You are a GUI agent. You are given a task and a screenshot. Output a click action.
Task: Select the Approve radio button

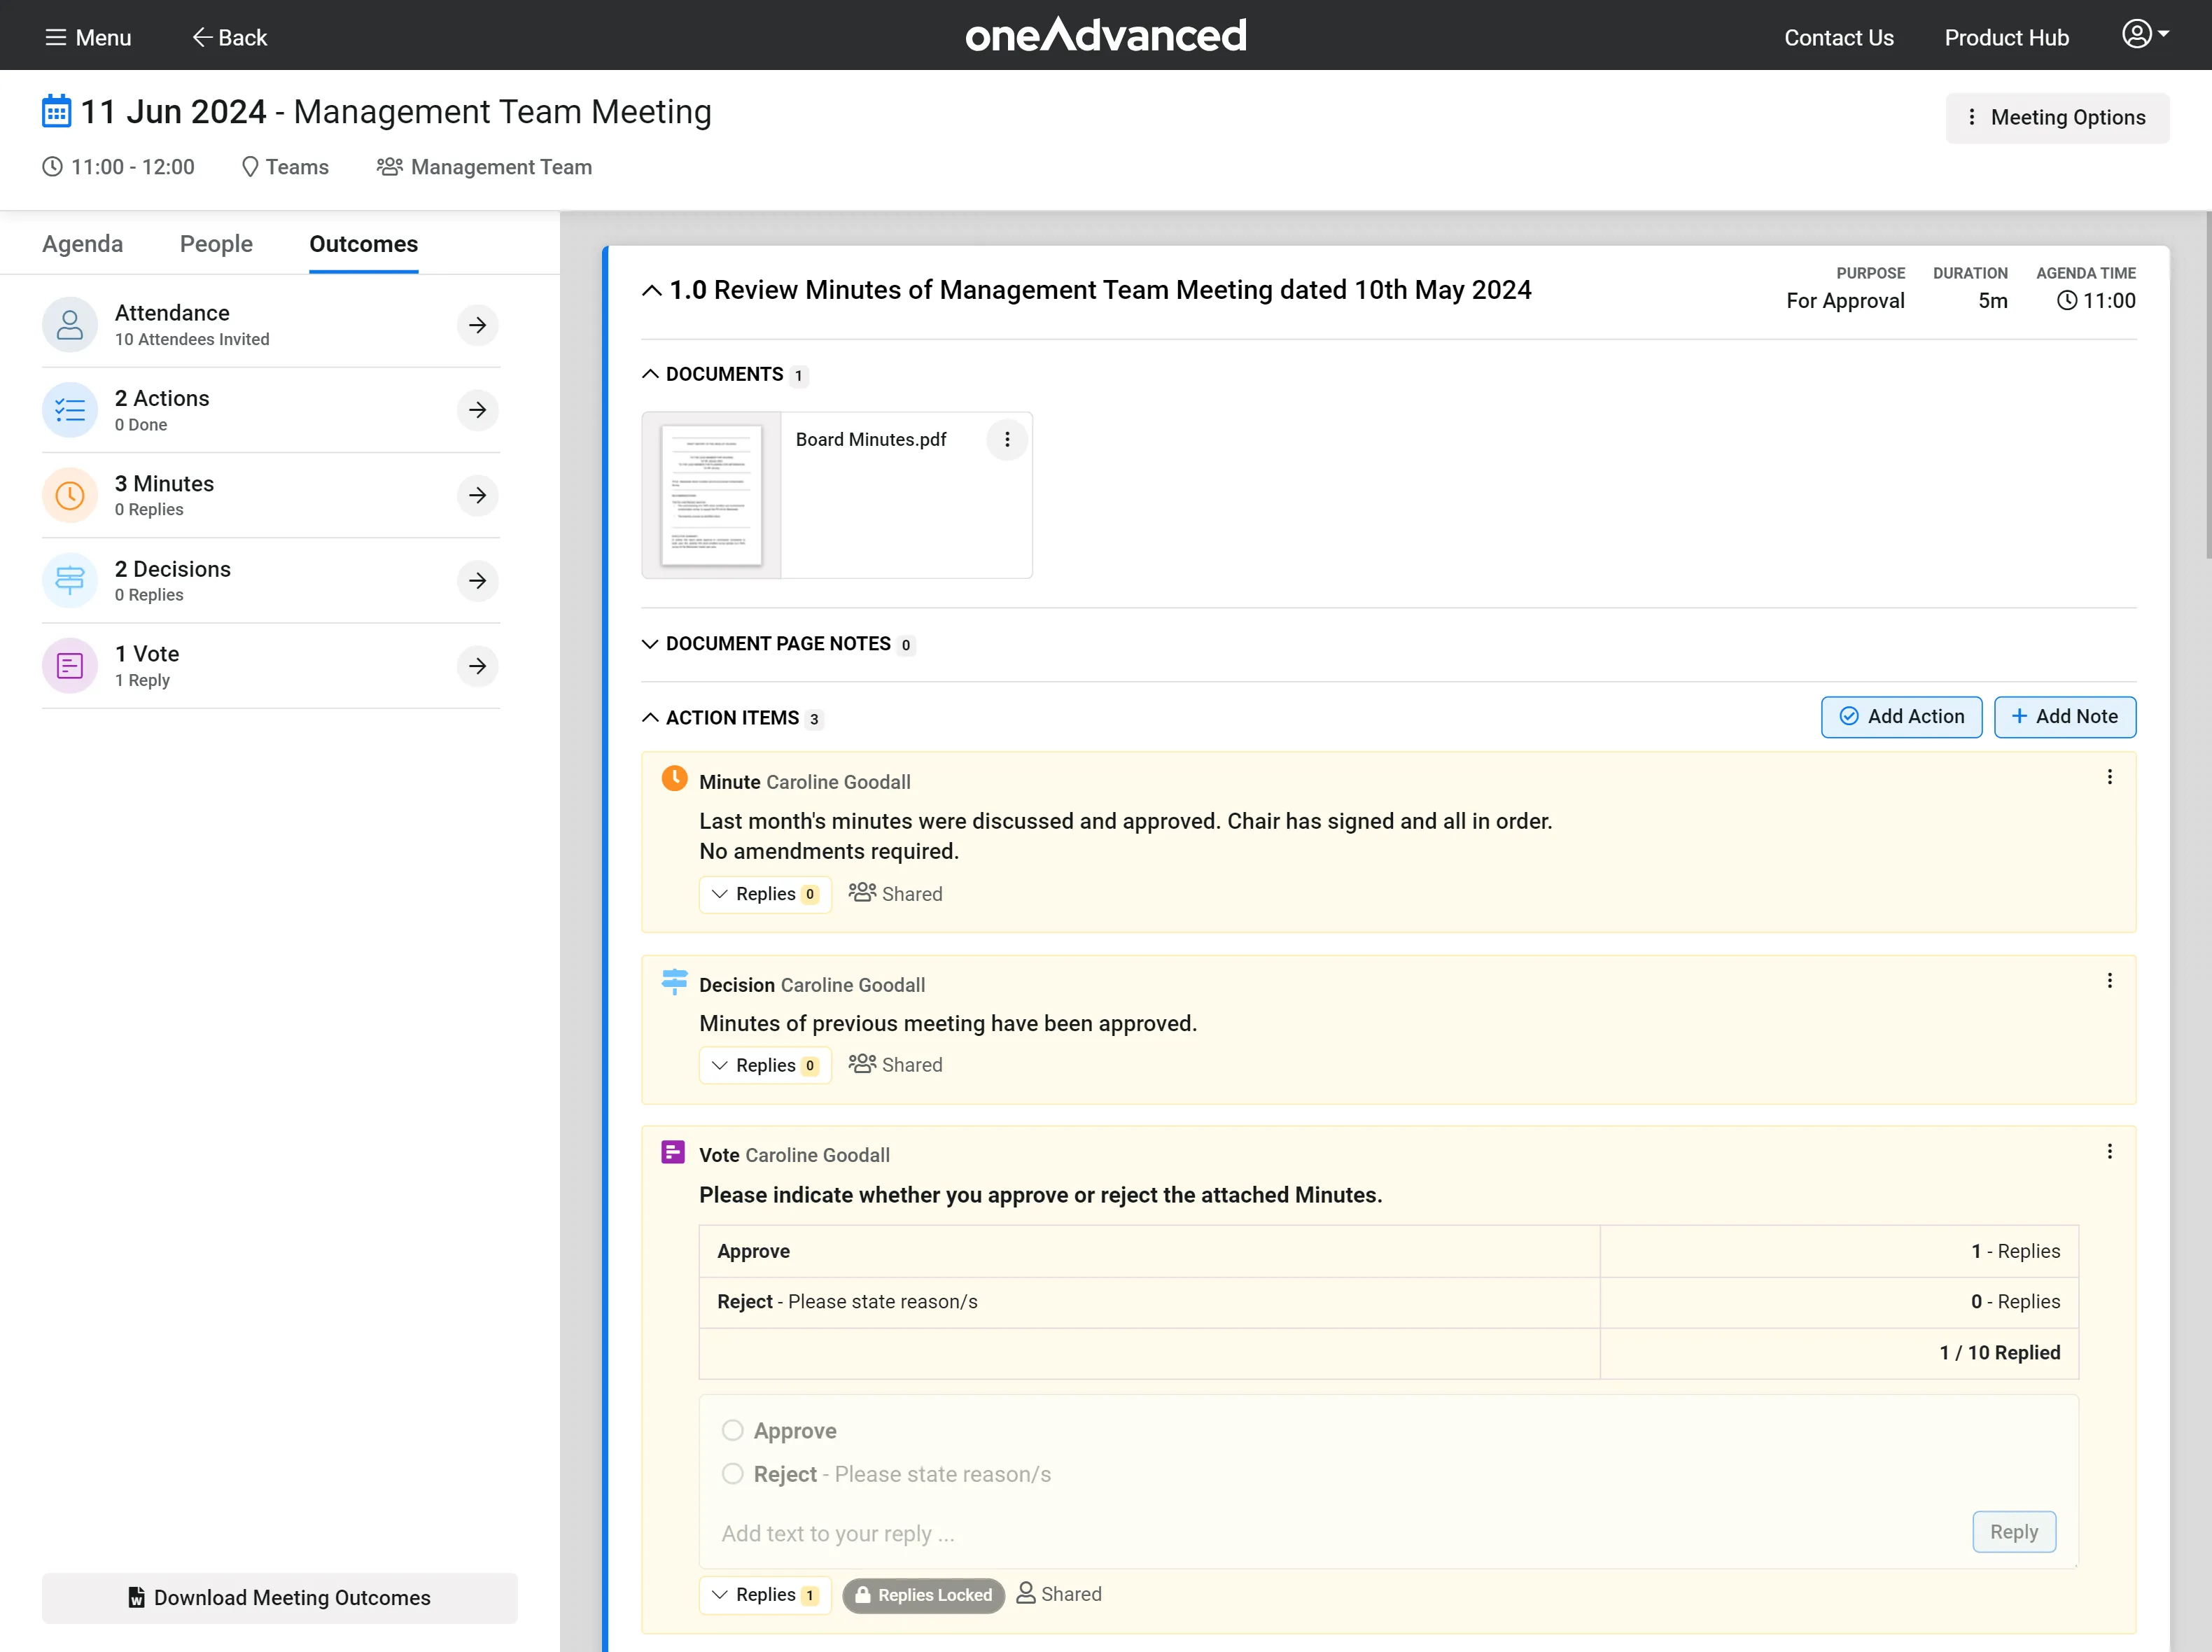pos(733,1431)
